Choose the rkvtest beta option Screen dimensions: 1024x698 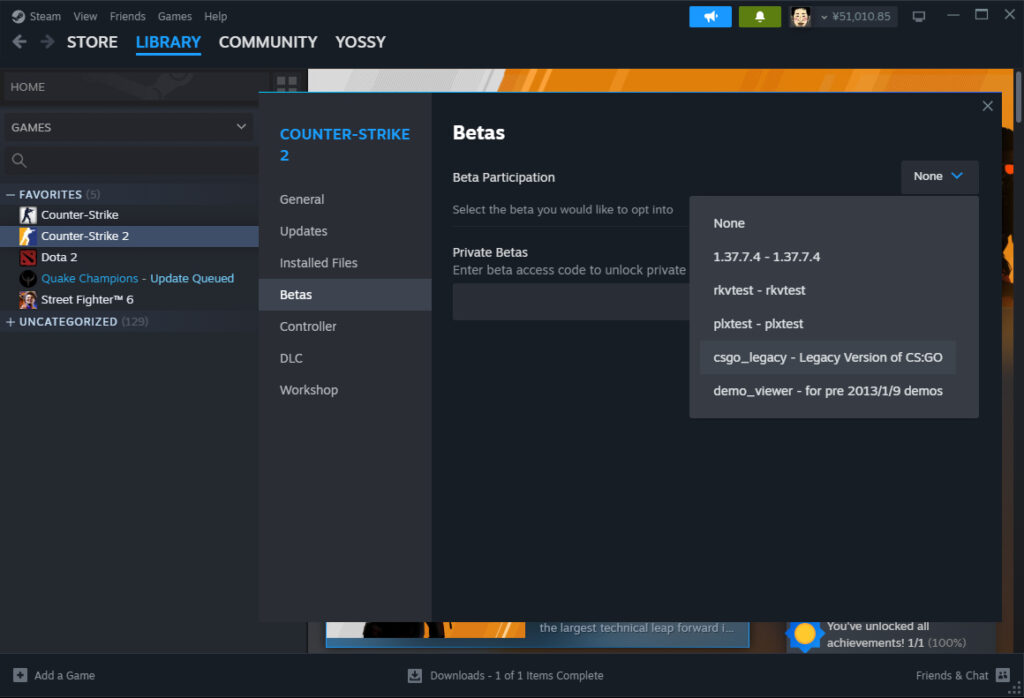coord(827,290)
